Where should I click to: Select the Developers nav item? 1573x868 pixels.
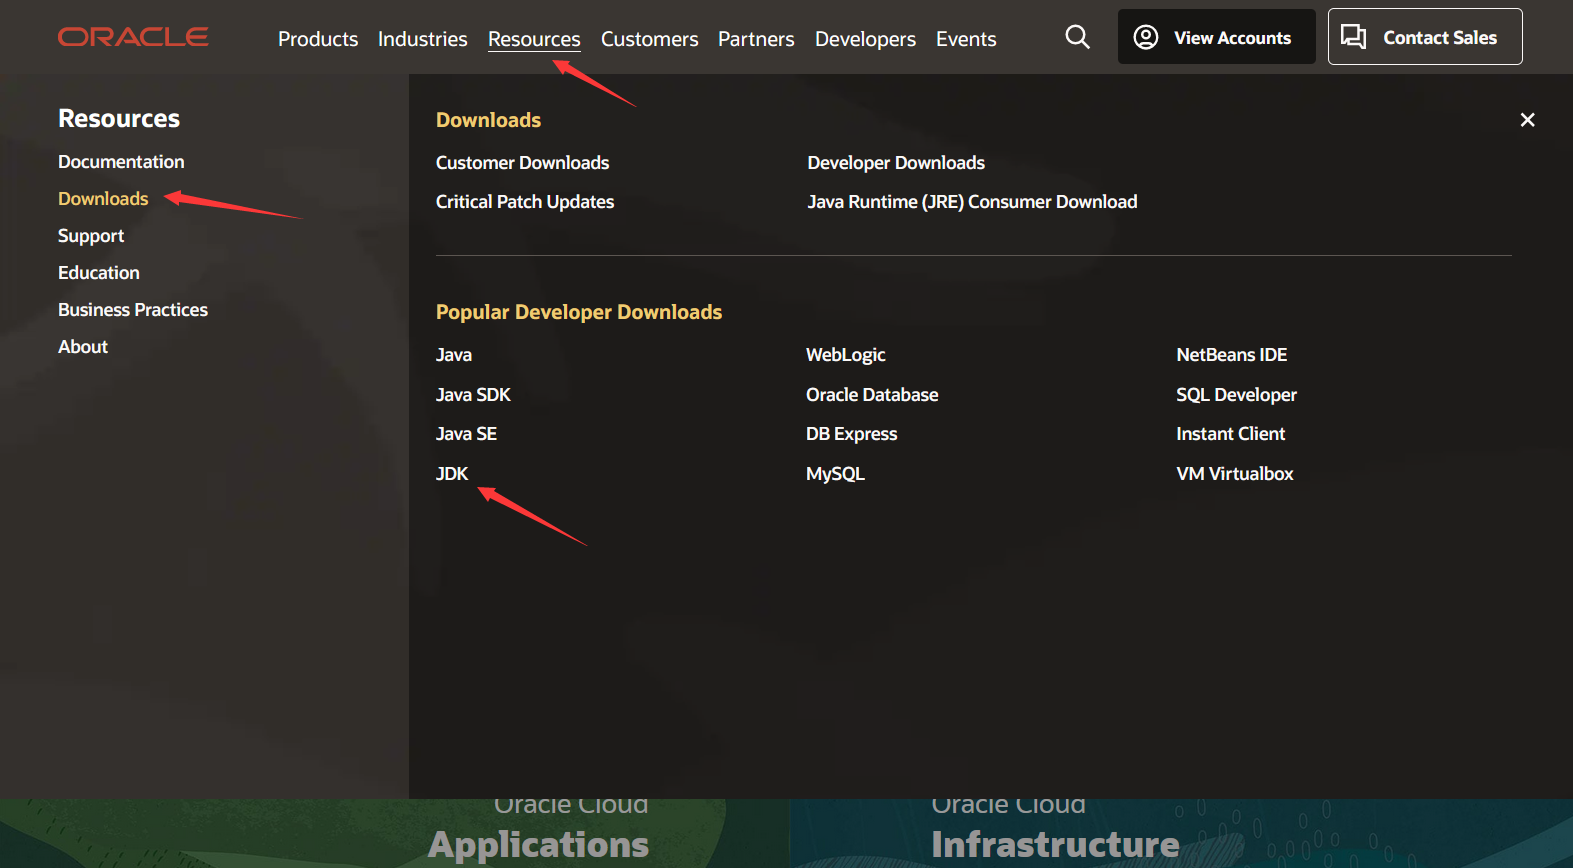865,39
